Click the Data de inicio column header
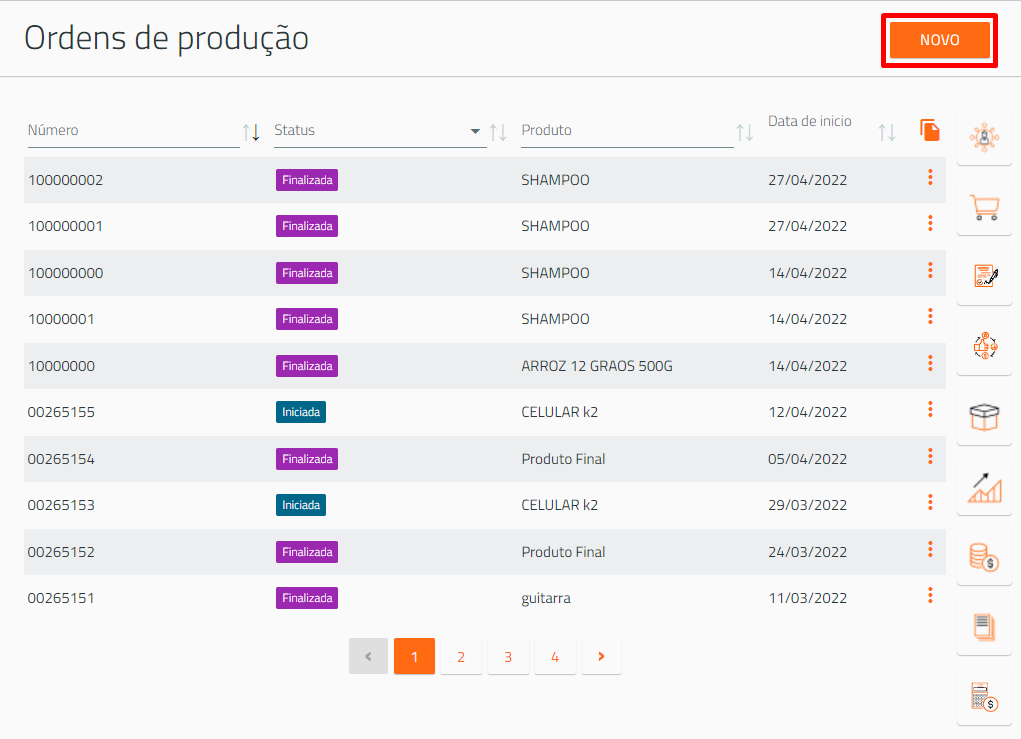This screenshot has width=1021, height=739. [809, 122]
